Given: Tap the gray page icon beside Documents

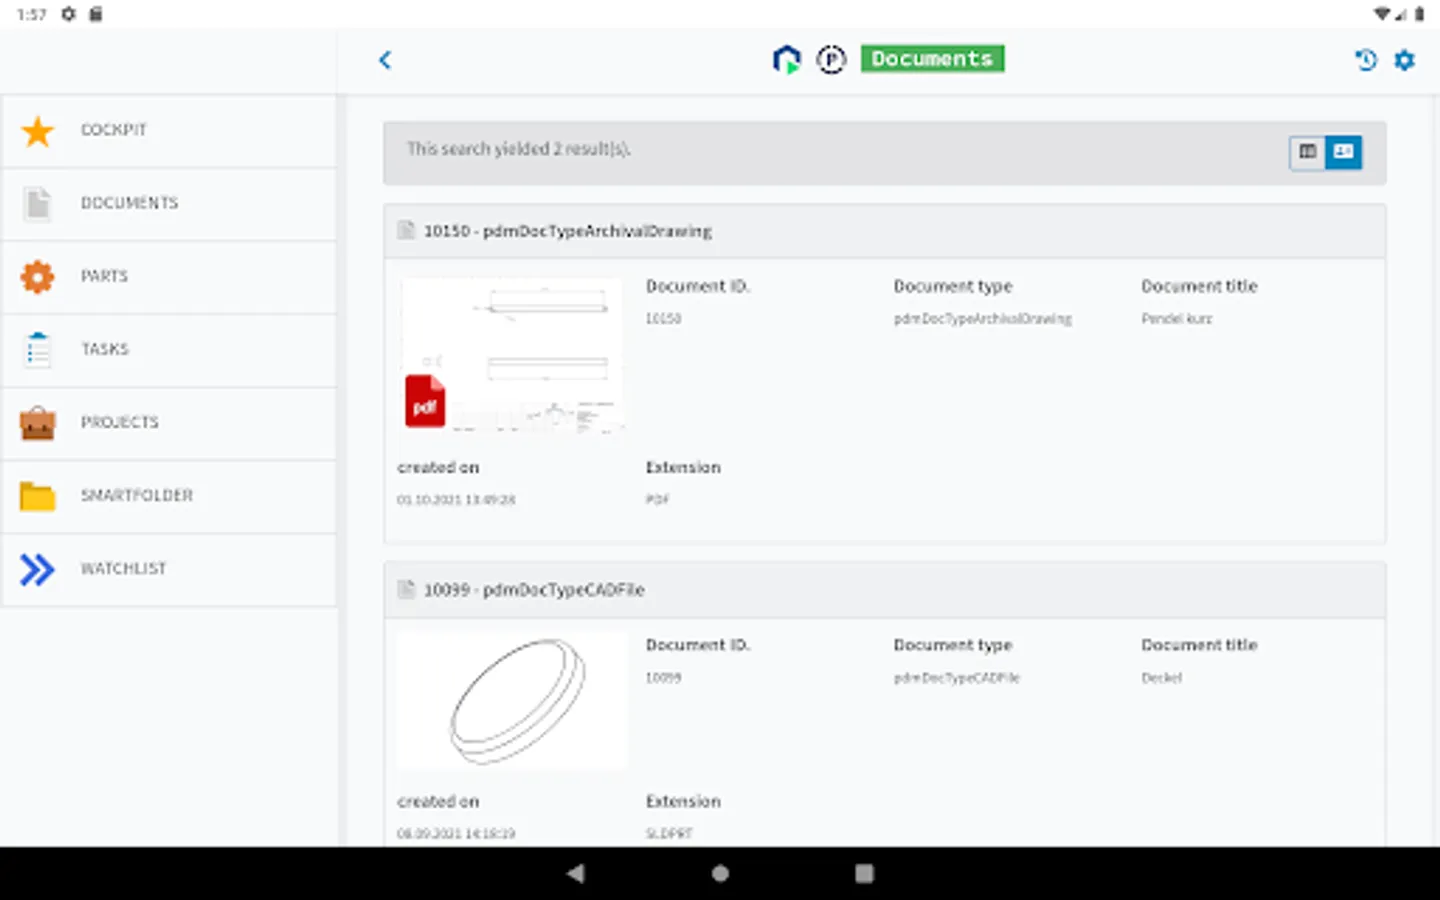Looking at the screenshot, I should click(x=38, y=203).
